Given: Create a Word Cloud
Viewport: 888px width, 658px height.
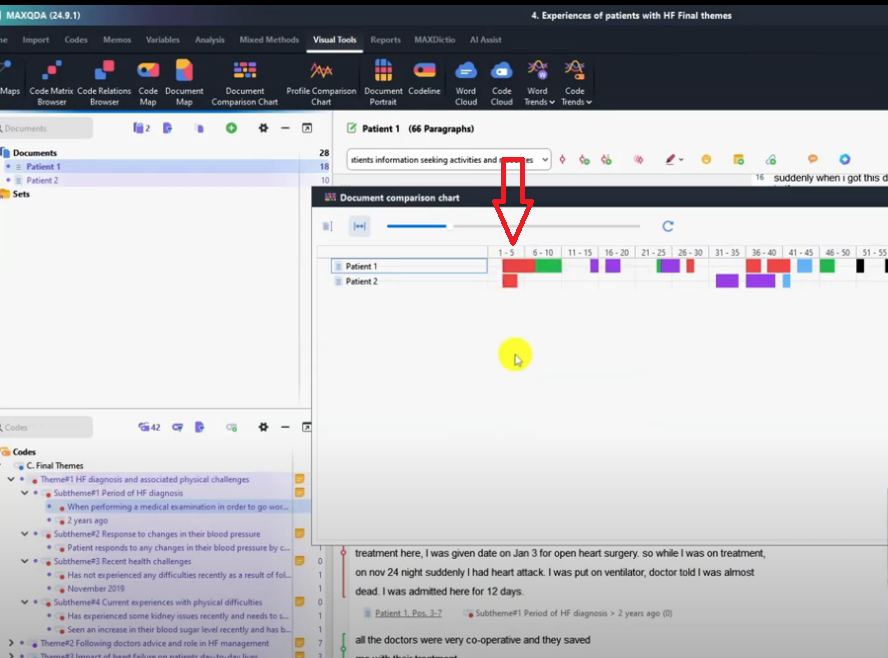Looking at the screenshot, I should (466, 83).
